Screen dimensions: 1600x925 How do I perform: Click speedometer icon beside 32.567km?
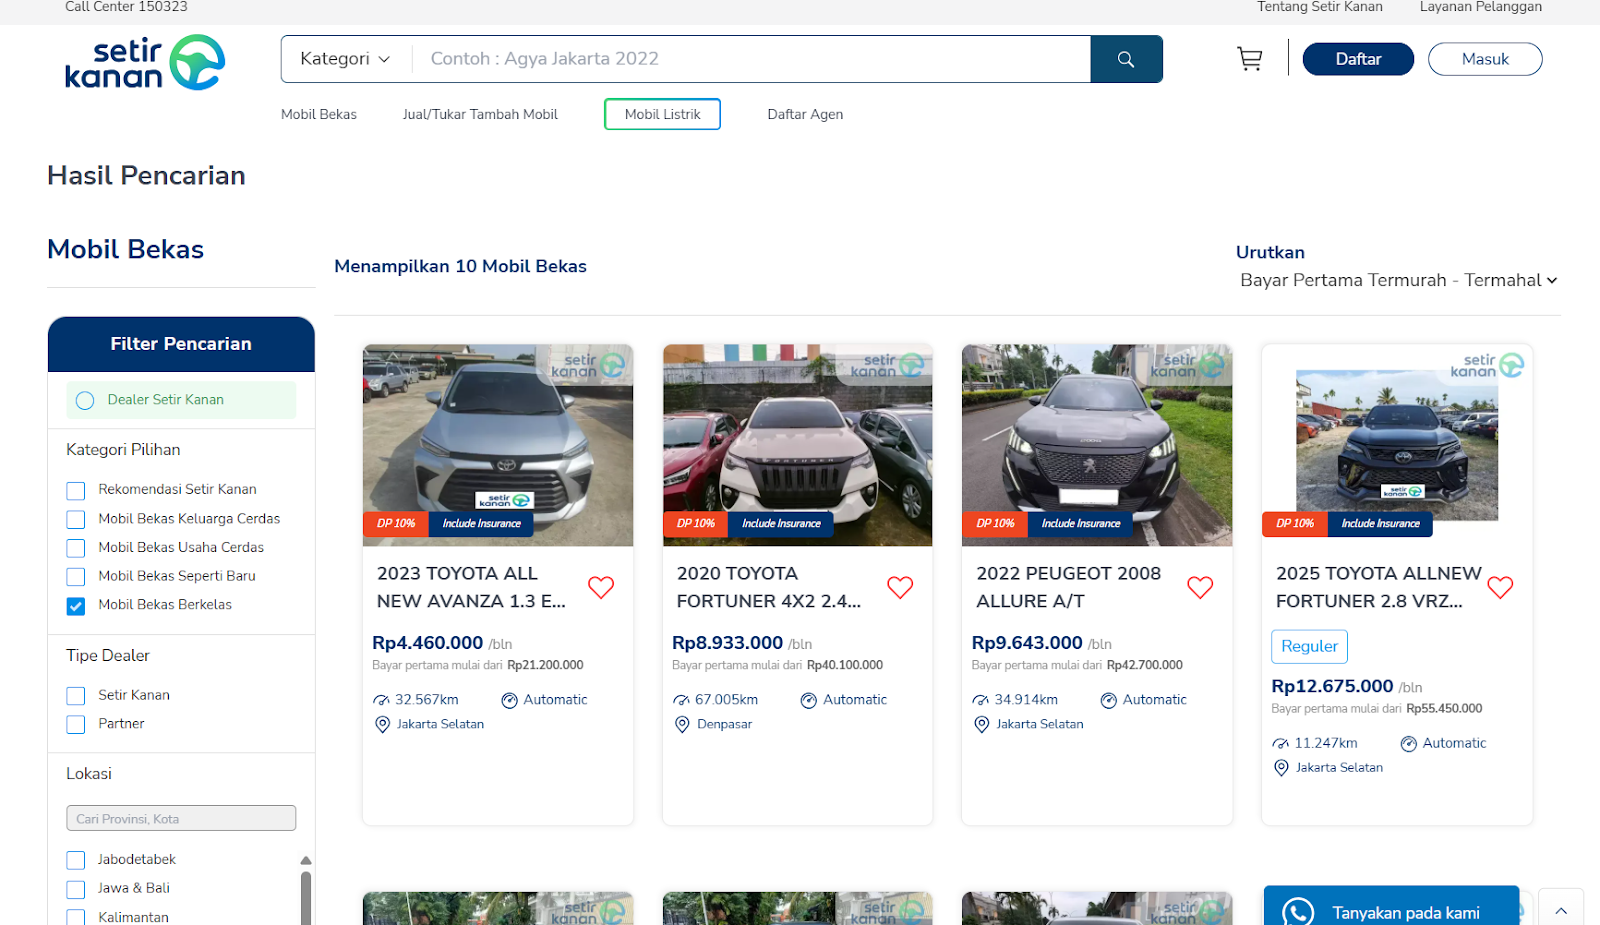(381, 700)
